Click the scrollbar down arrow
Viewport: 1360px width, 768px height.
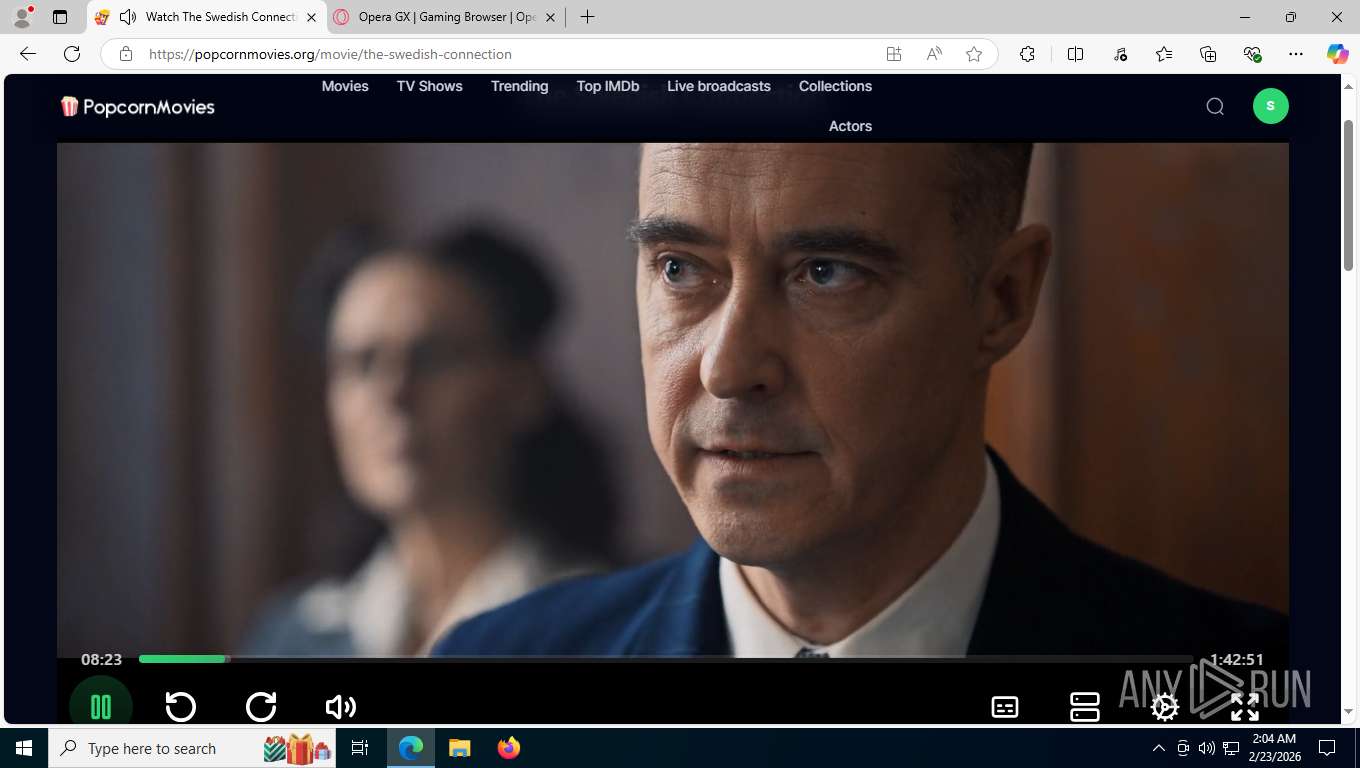1348,712
